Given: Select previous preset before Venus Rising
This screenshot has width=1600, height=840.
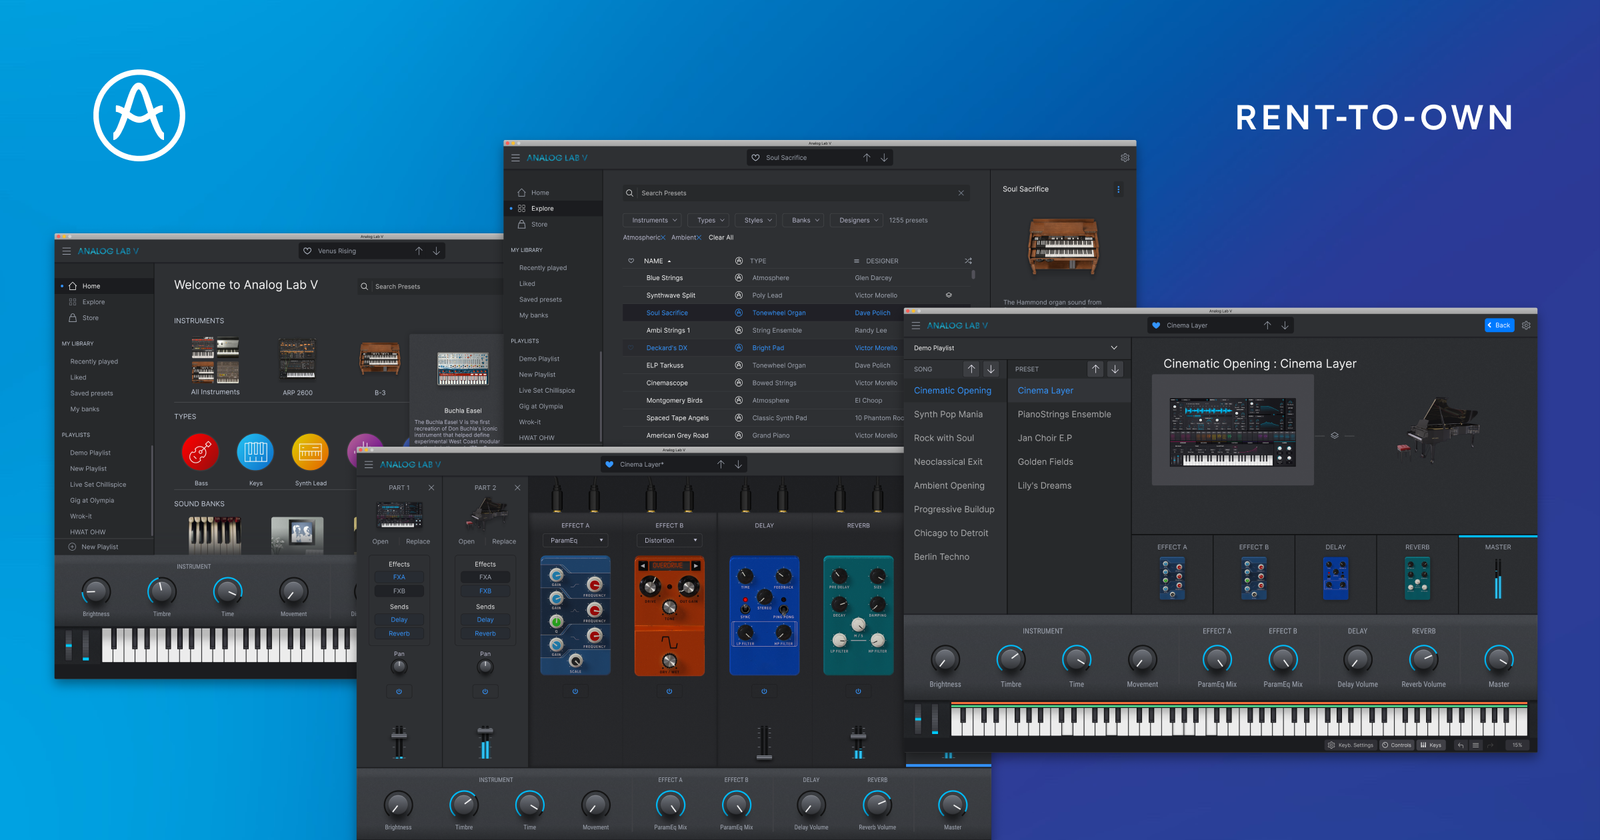Looking at the screenshot, I should click(x=419, y=251).
